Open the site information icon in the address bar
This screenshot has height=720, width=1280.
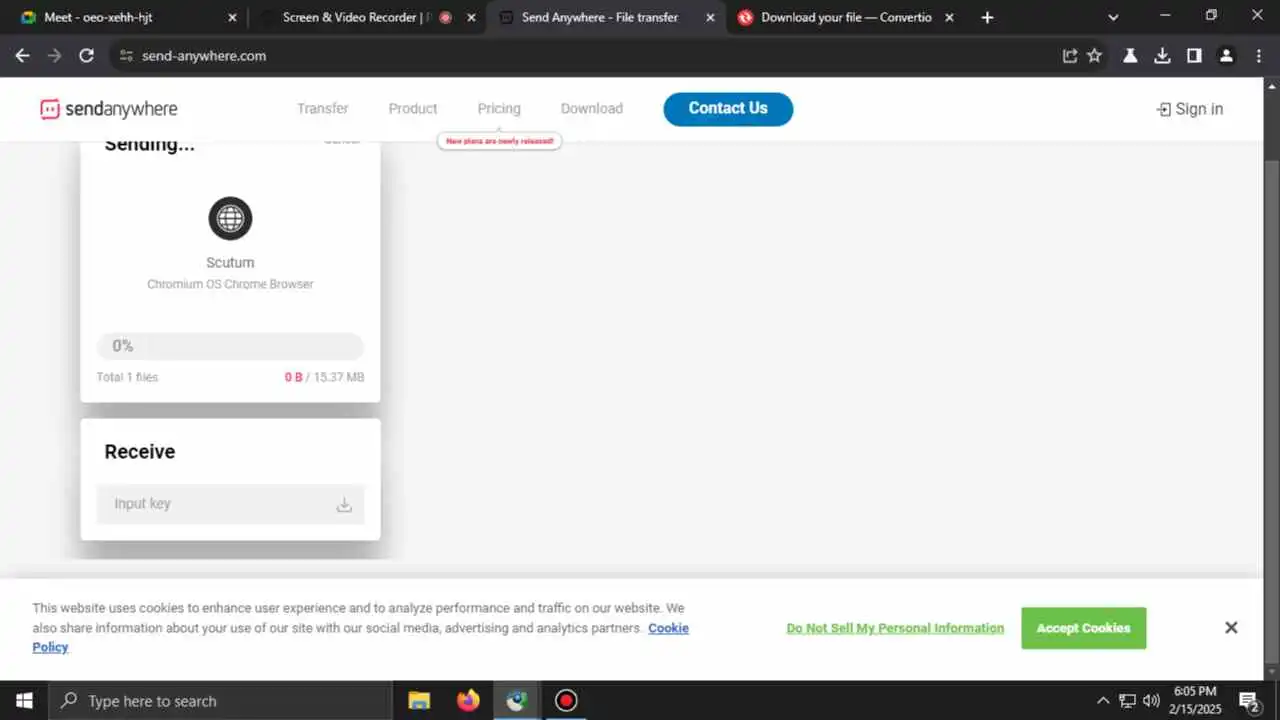pos(126,56)
